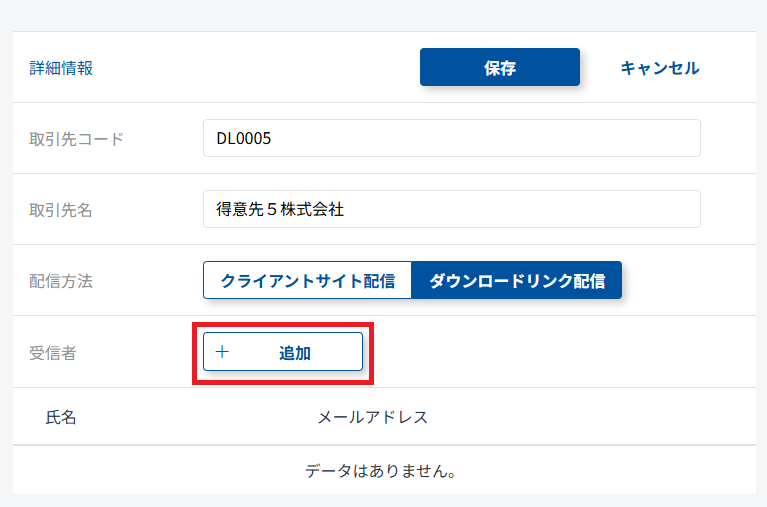Select ダウンロードリンク配信 delivery method
The height and width of the screenshot is (507, 767).
[517, 281]
